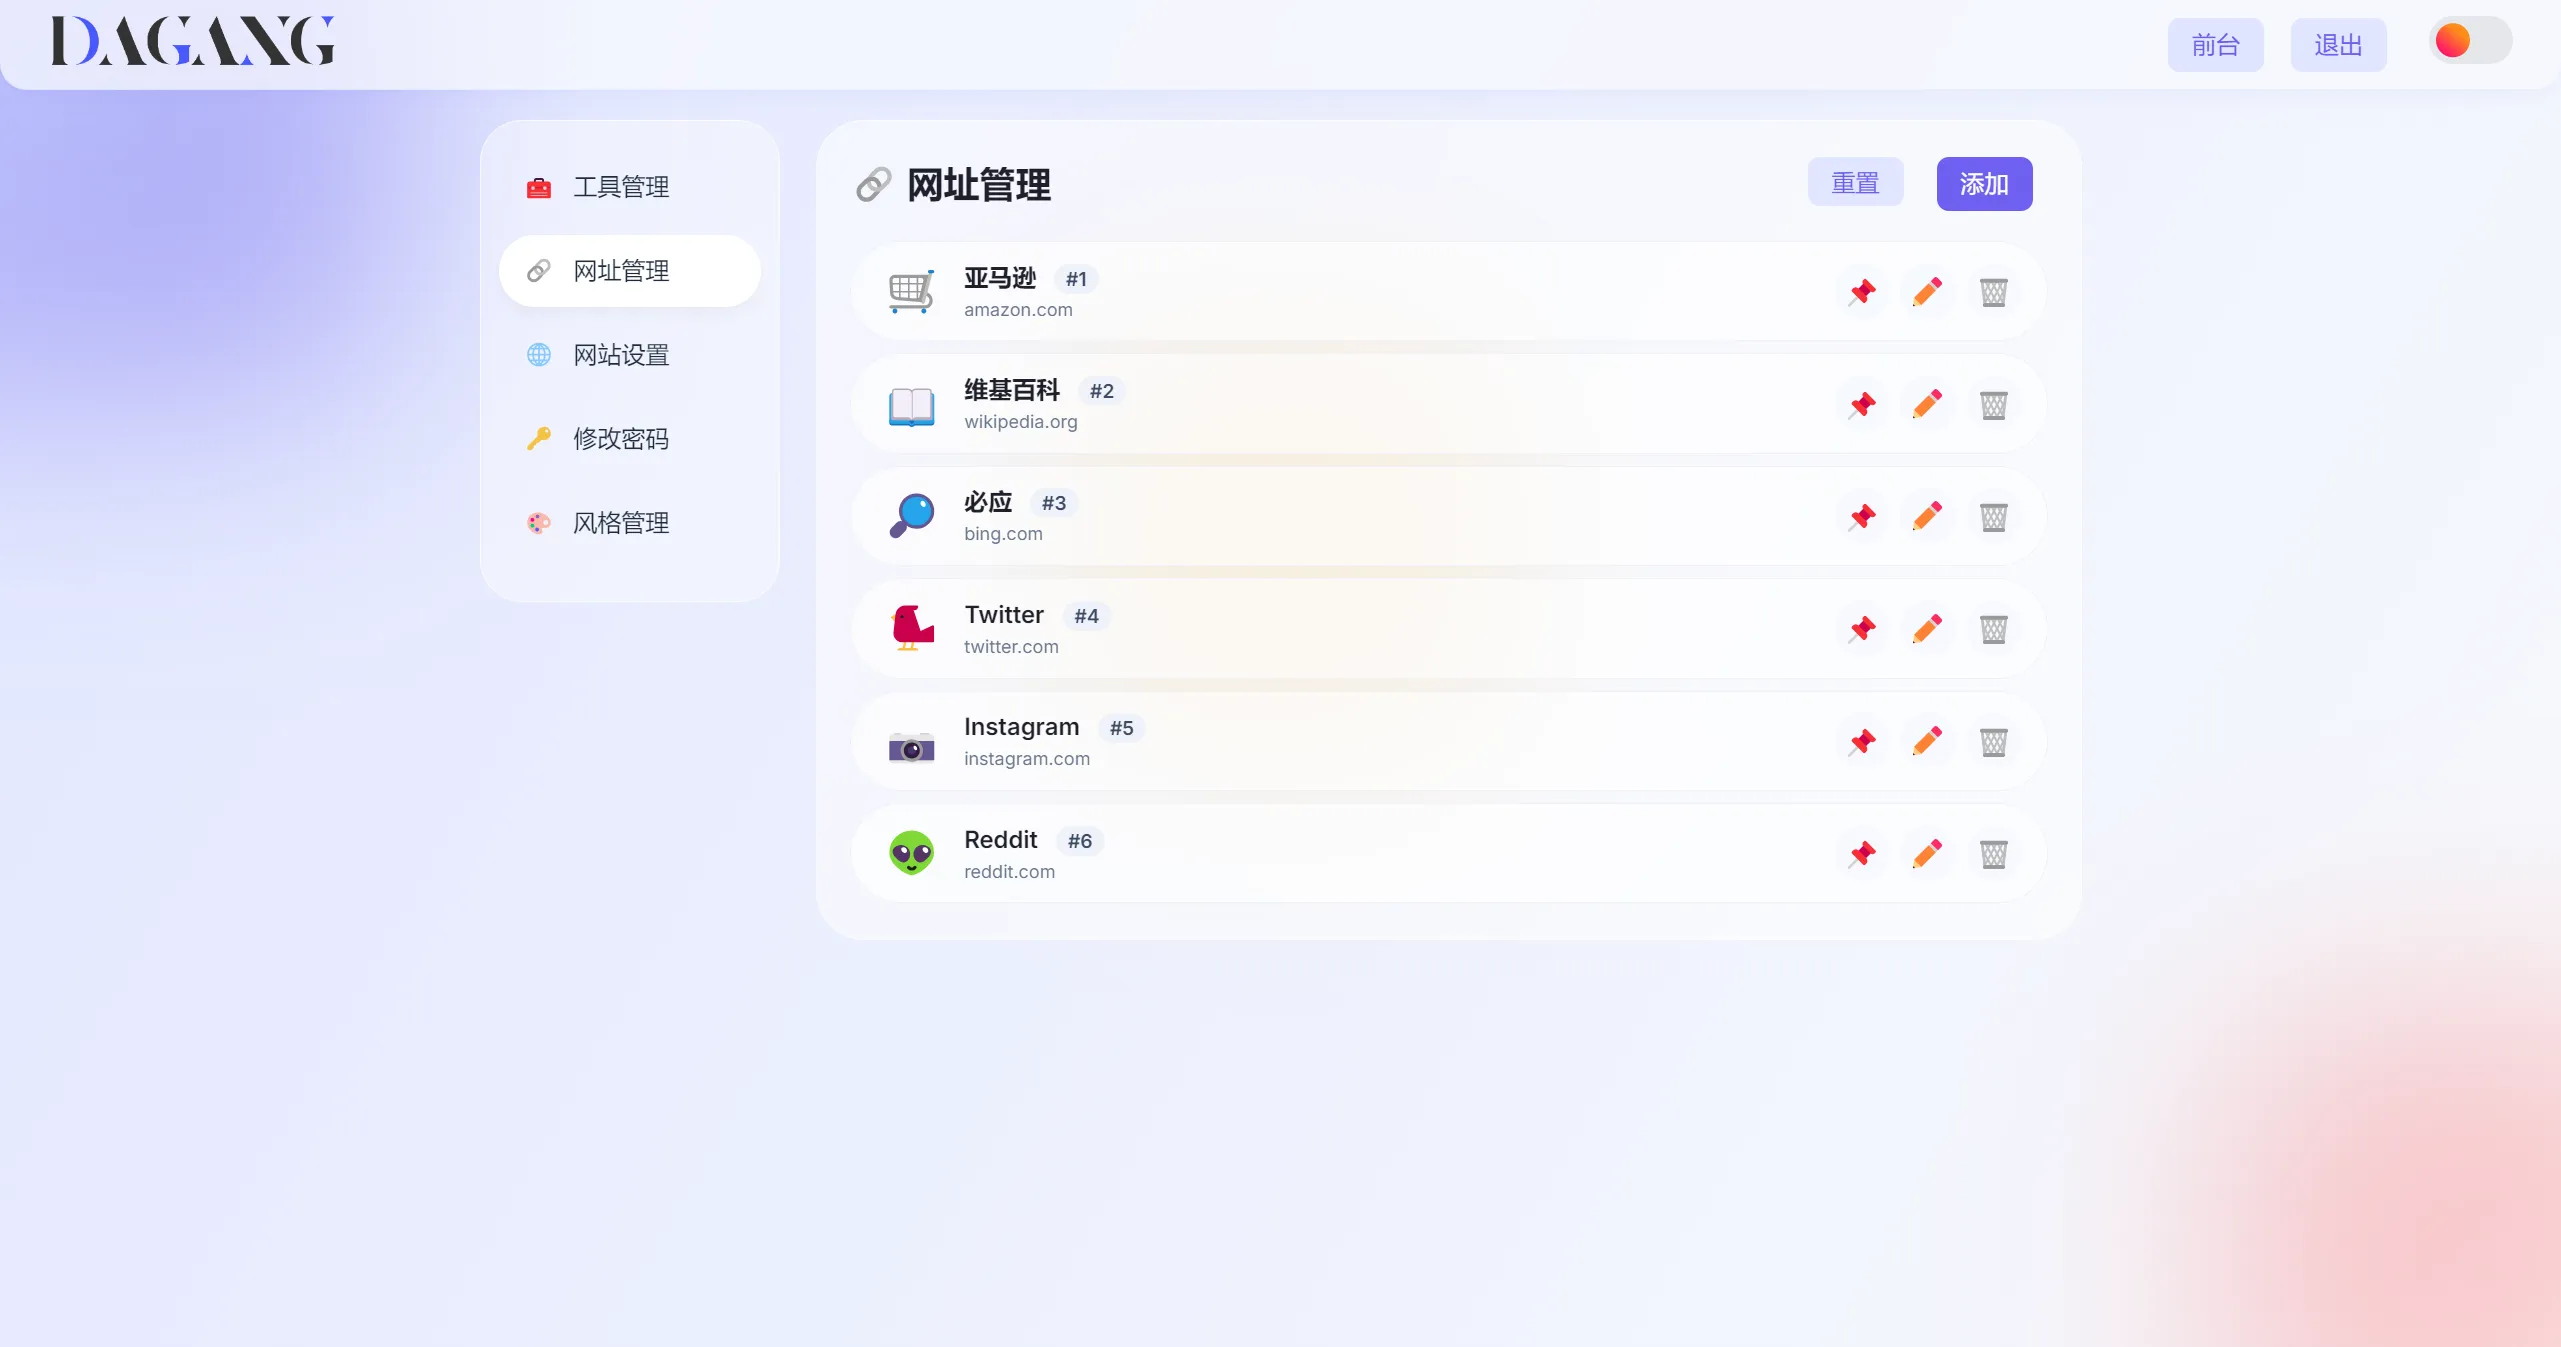Click the camera icon for Instagram
Screen dimensions: 2561x1347
tap(912, 747)
